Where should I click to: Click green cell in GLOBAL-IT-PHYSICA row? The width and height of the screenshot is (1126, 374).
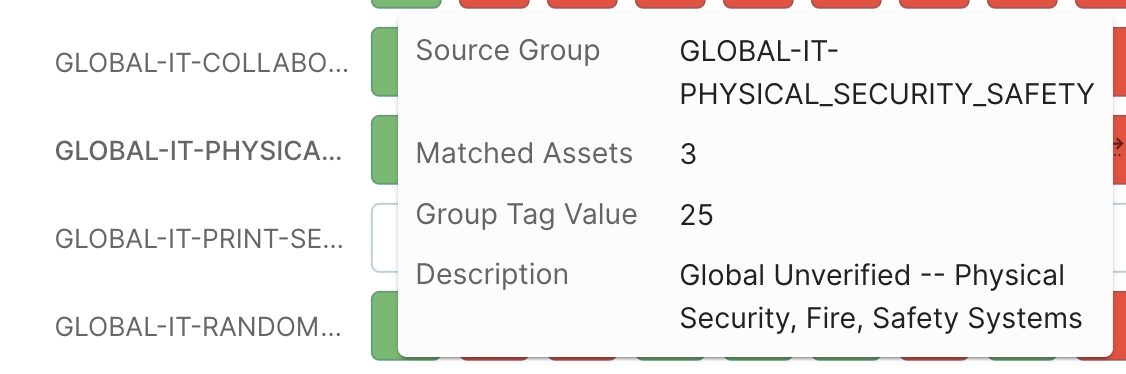pos(385,149)
